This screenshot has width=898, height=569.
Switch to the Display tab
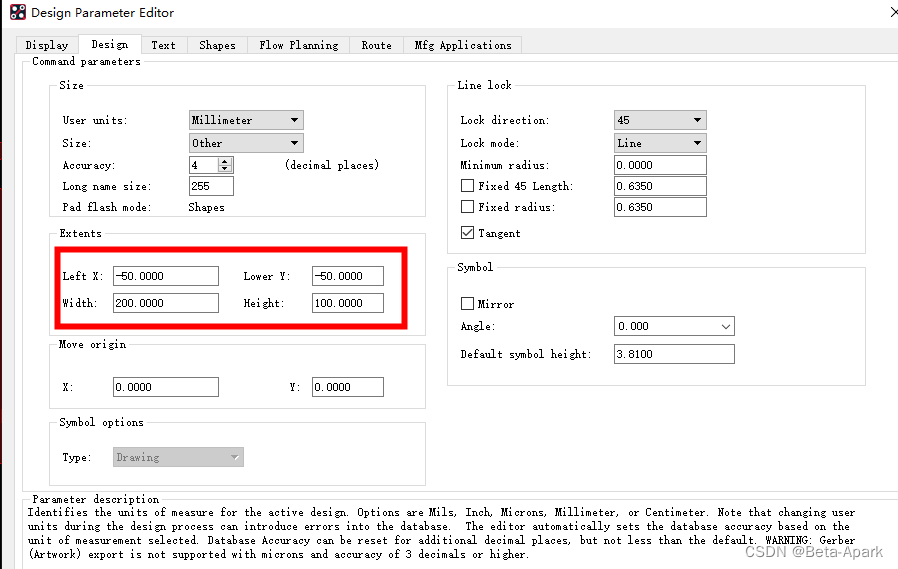47,45
